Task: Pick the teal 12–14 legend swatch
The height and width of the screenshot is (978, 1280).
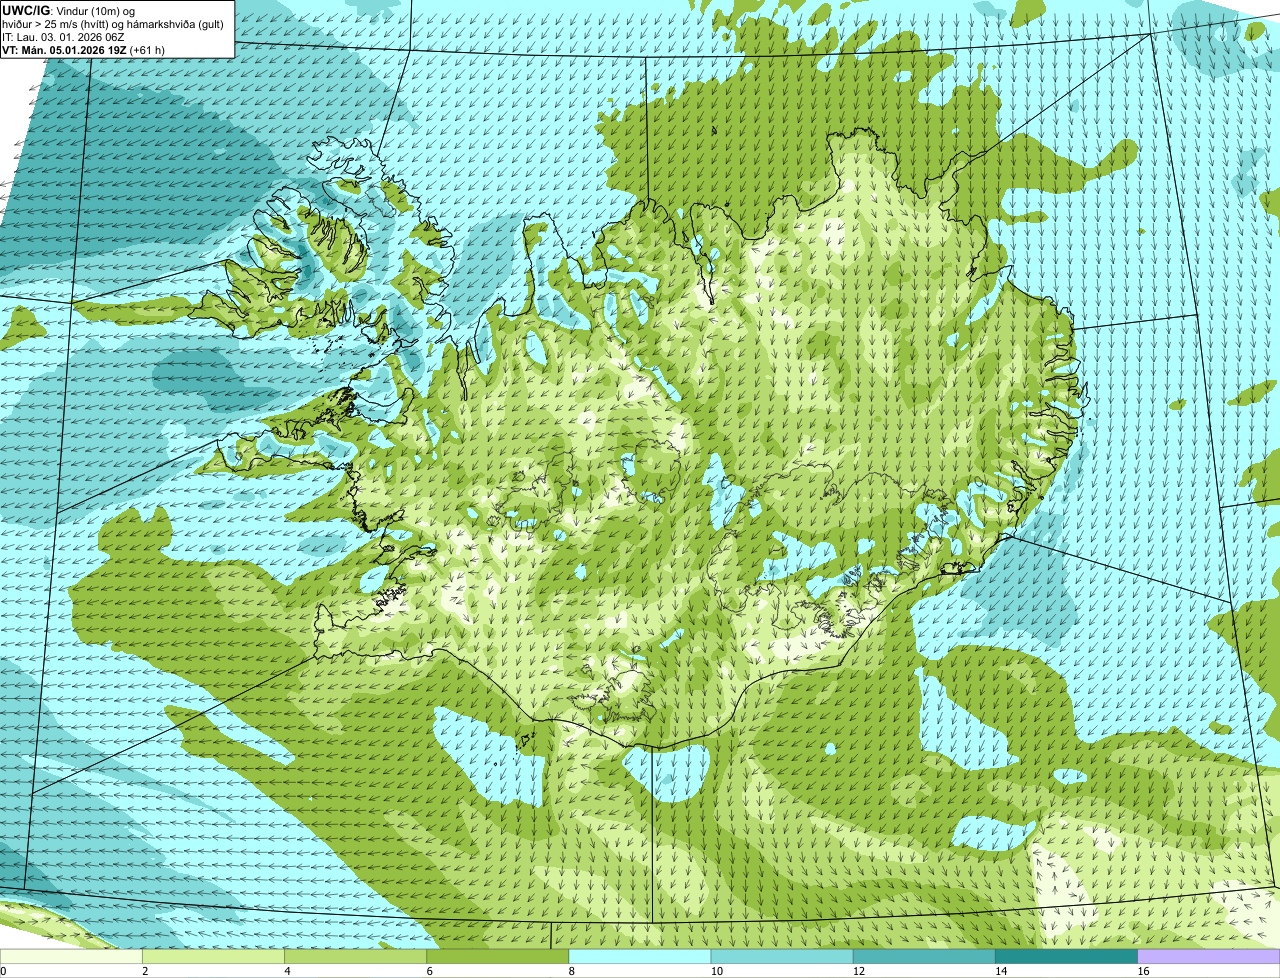Action: (924, 957)
